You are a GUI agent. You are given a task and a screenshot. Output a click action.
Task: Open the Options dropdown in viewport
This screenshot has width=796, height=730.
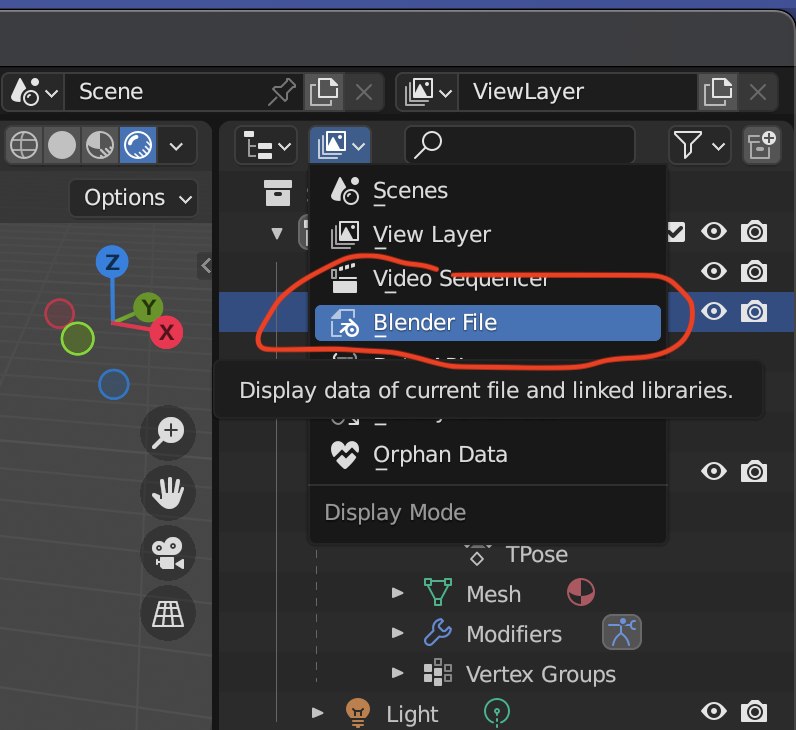coord(134,198)
